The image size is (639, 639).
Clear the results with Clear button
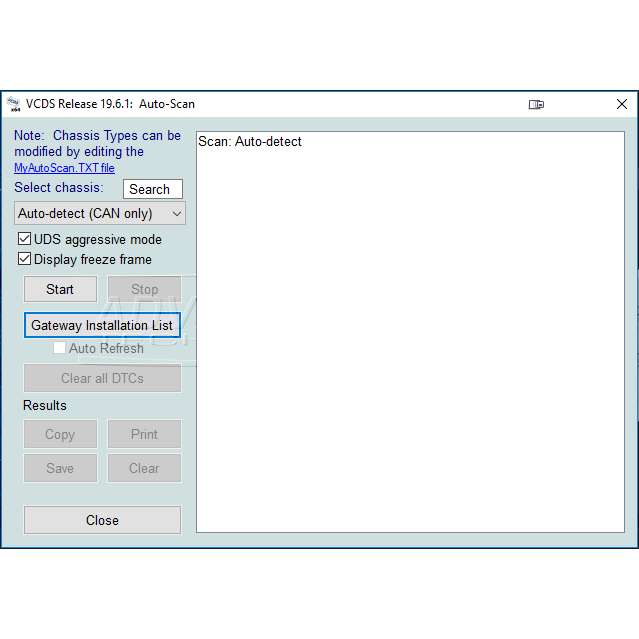click(144, 468)
